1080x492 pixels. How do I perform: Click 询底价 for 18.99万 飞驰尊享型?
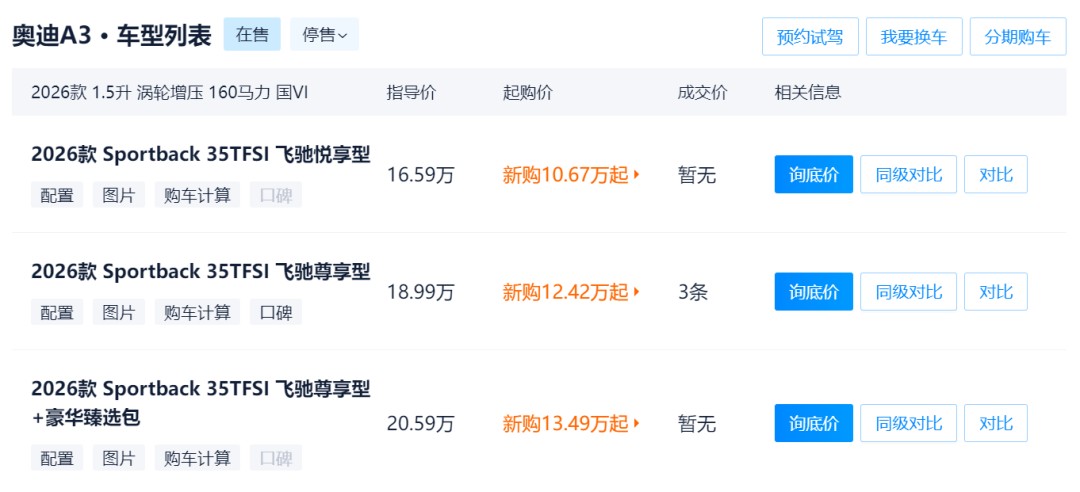(813, 292)
